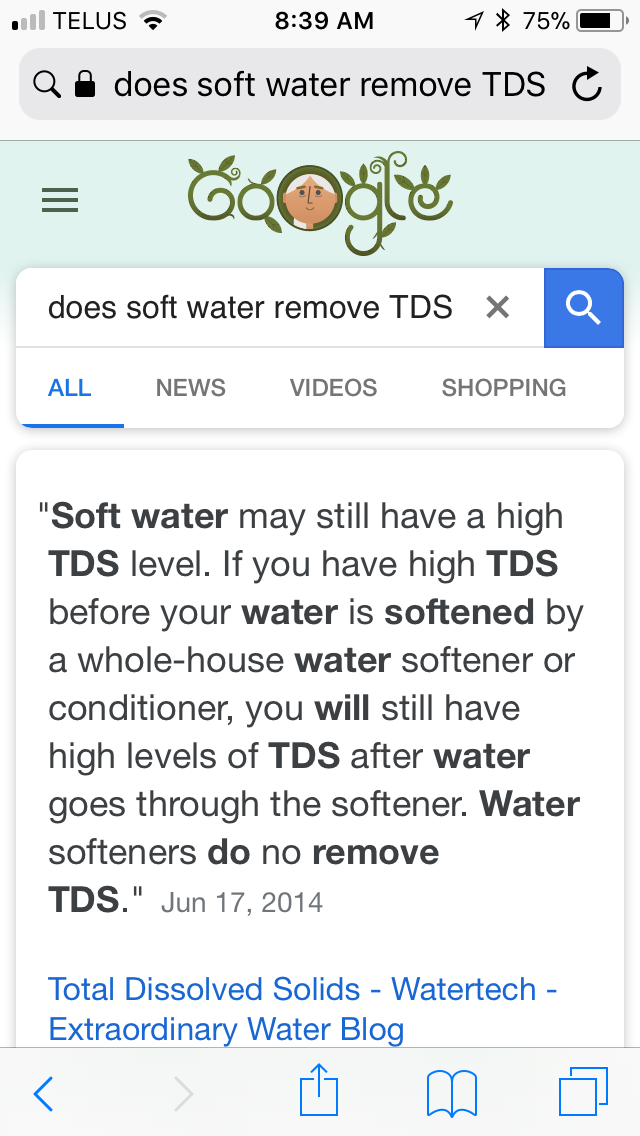Tap the Google doodle logo

(x=320, y=200)
